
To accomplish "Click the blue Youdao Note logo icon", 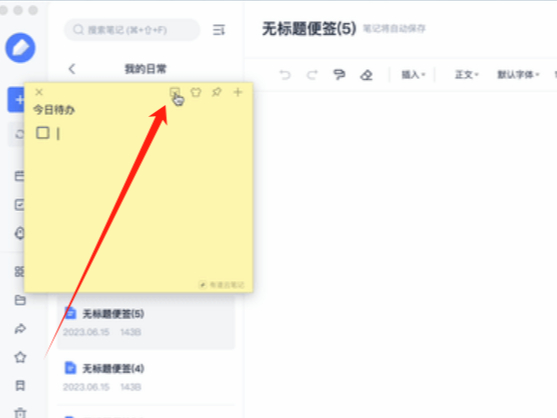I will 20,48.
